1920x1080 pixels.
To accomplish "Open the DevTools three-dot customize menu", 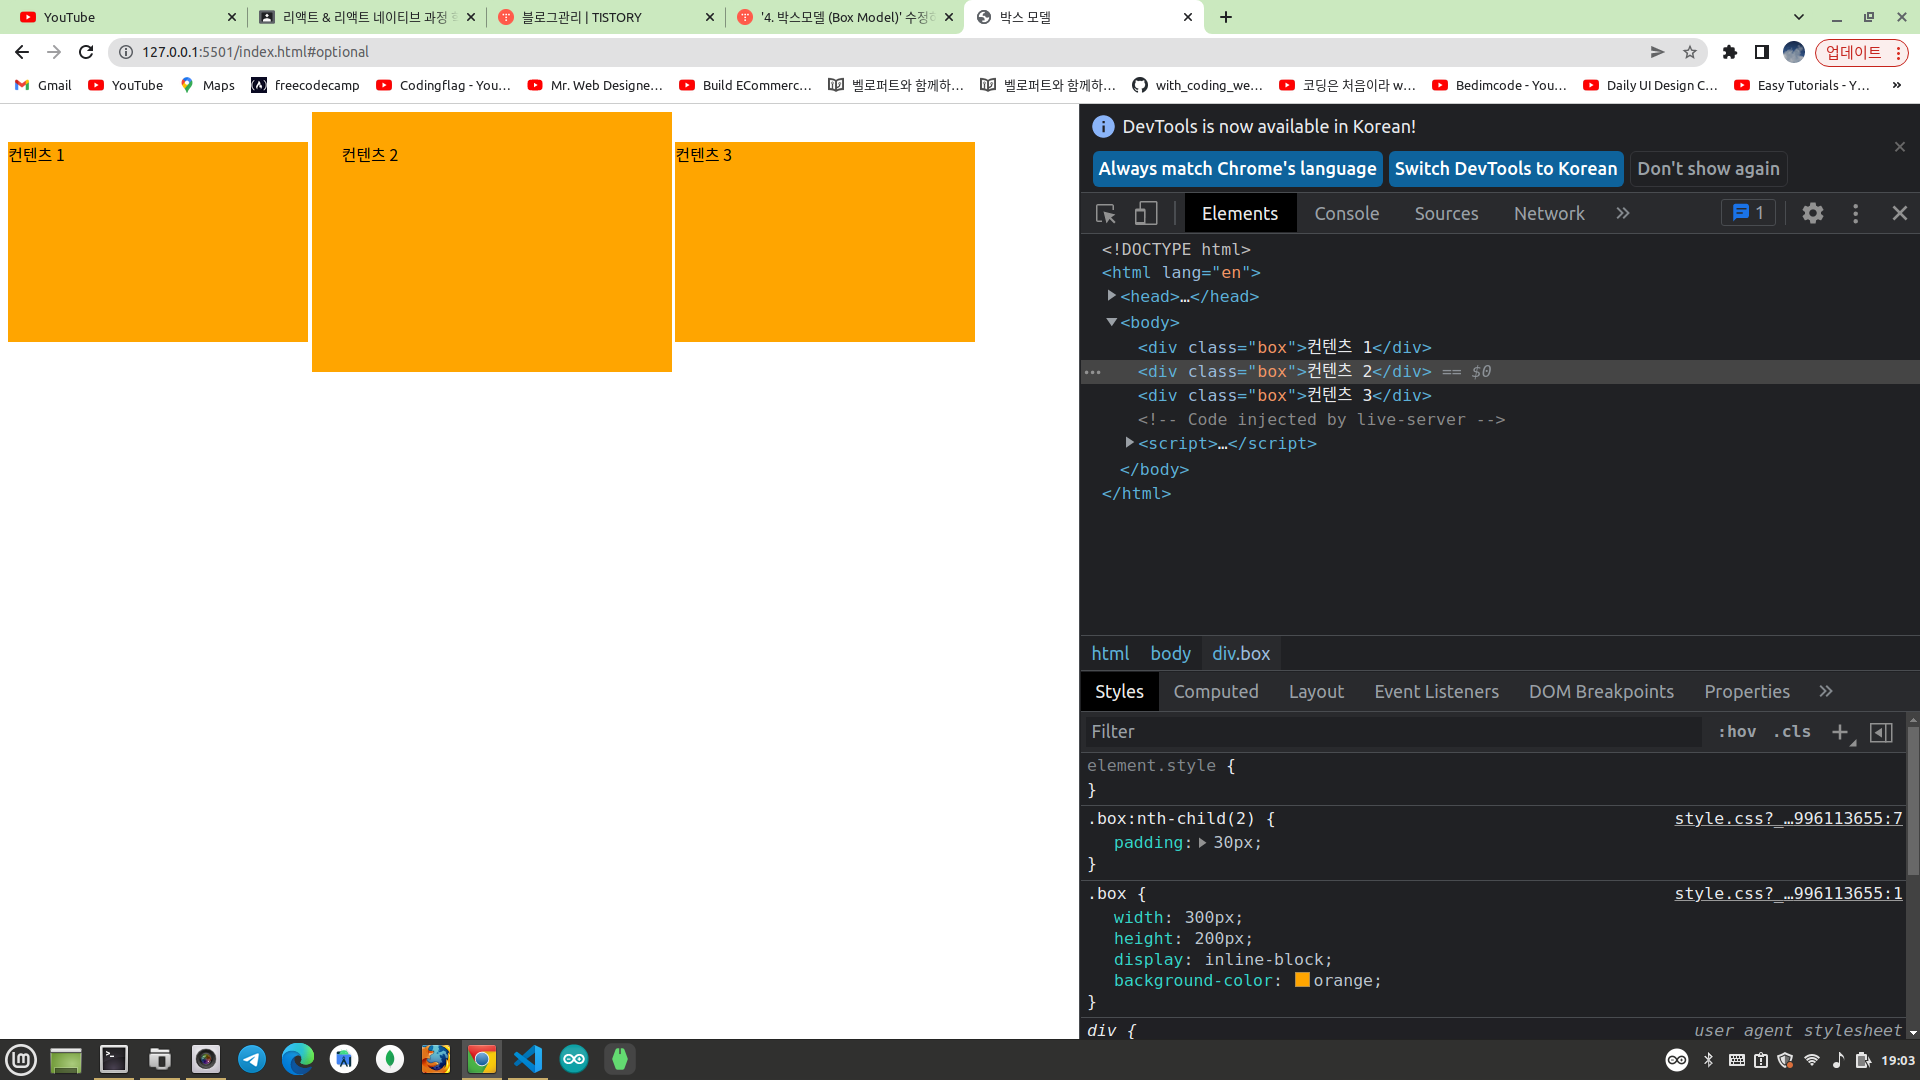I will [1855, 214].
